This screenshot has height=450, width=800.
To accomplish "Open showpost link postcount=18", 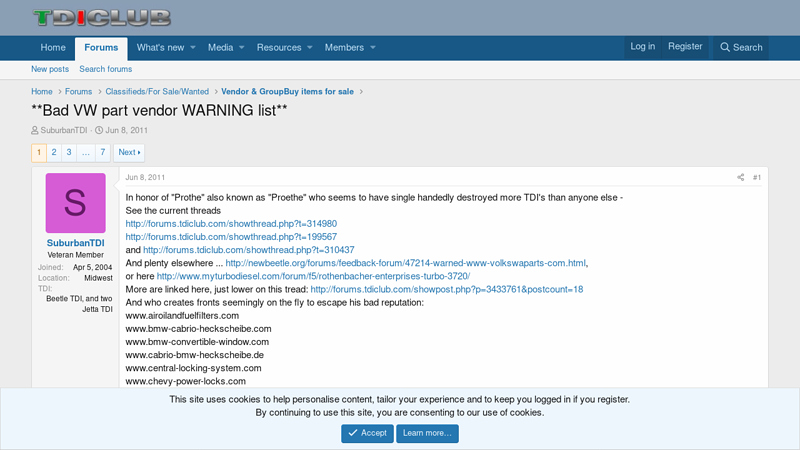I will pos(447,289).
